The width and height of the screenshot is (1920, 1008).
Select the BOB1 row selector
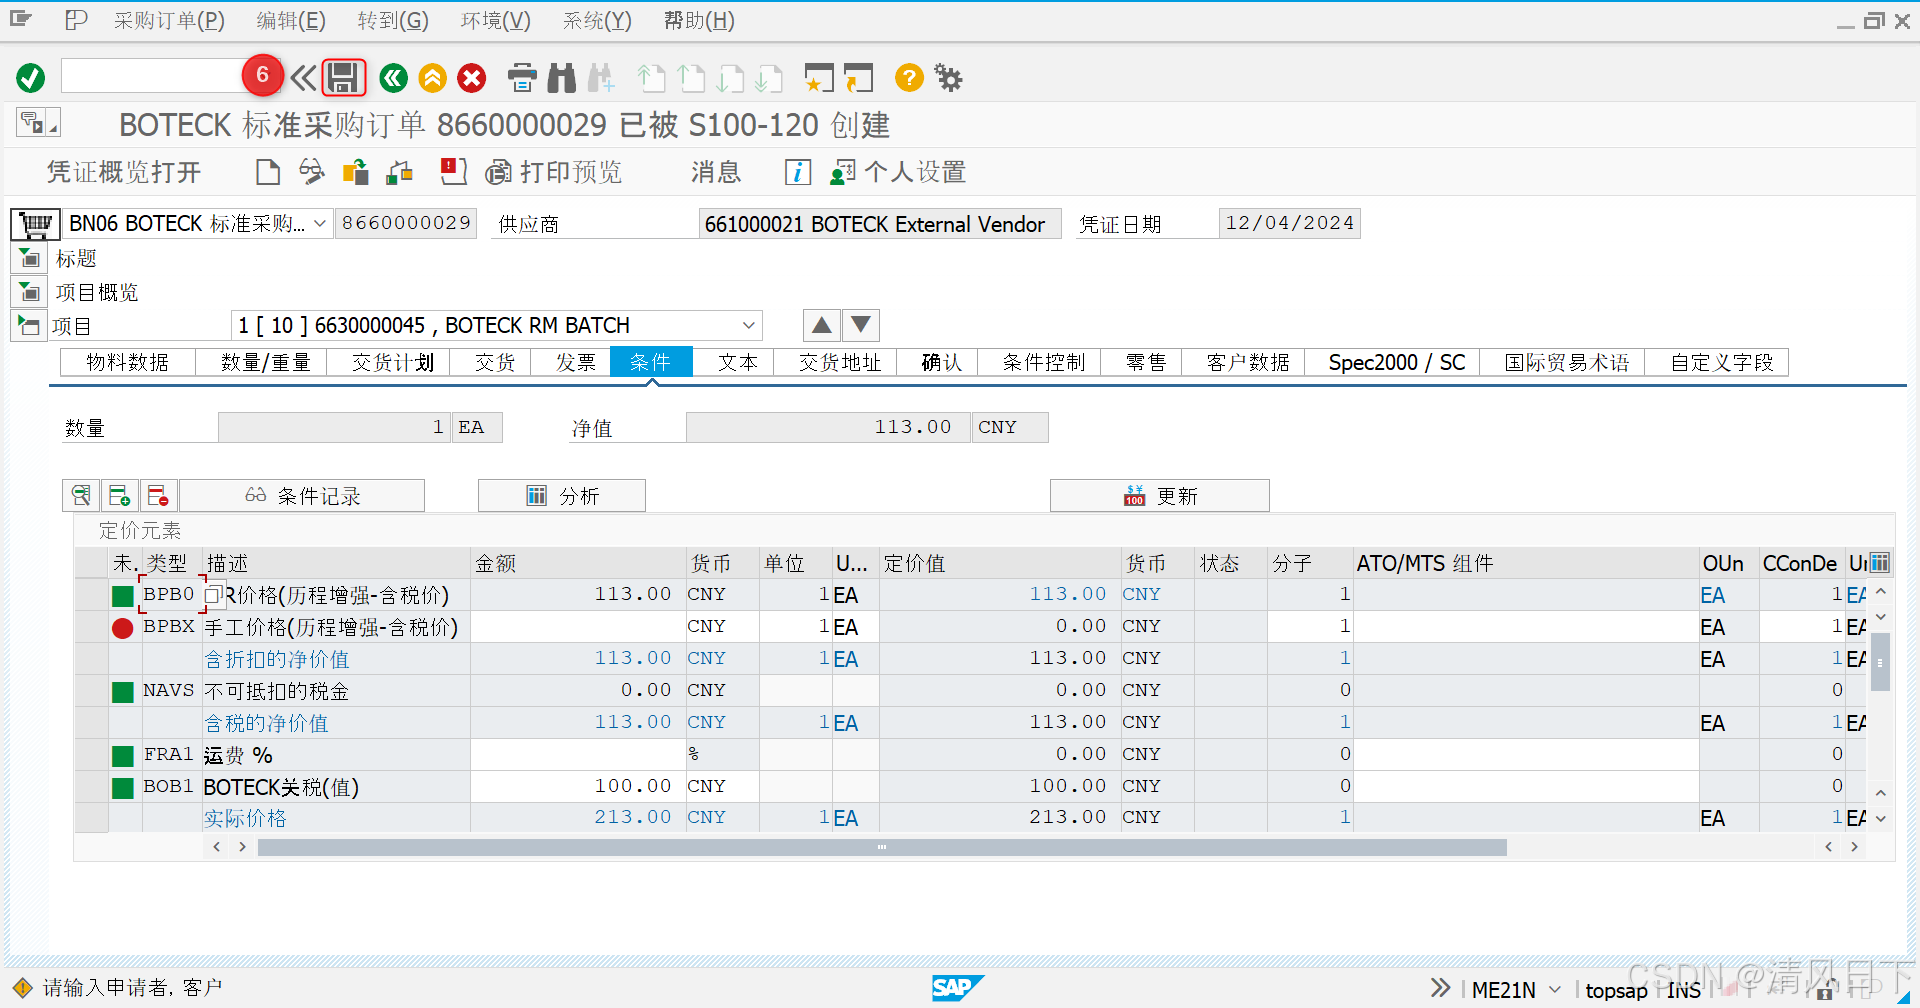point(92,787)
